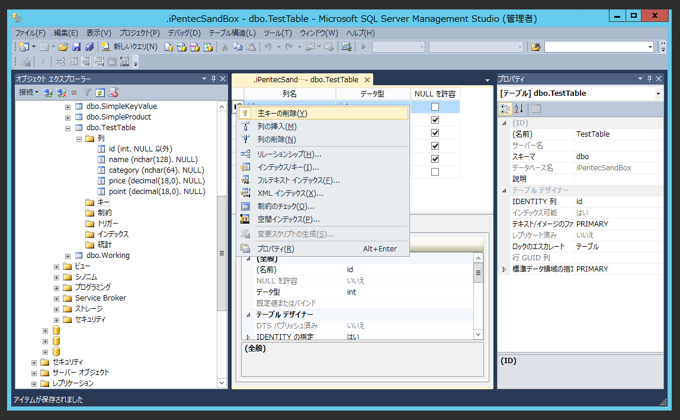Click the Alphabetical sort icon in Properties
This screenshot has width=680, height=420.
[x=519, y=108]
